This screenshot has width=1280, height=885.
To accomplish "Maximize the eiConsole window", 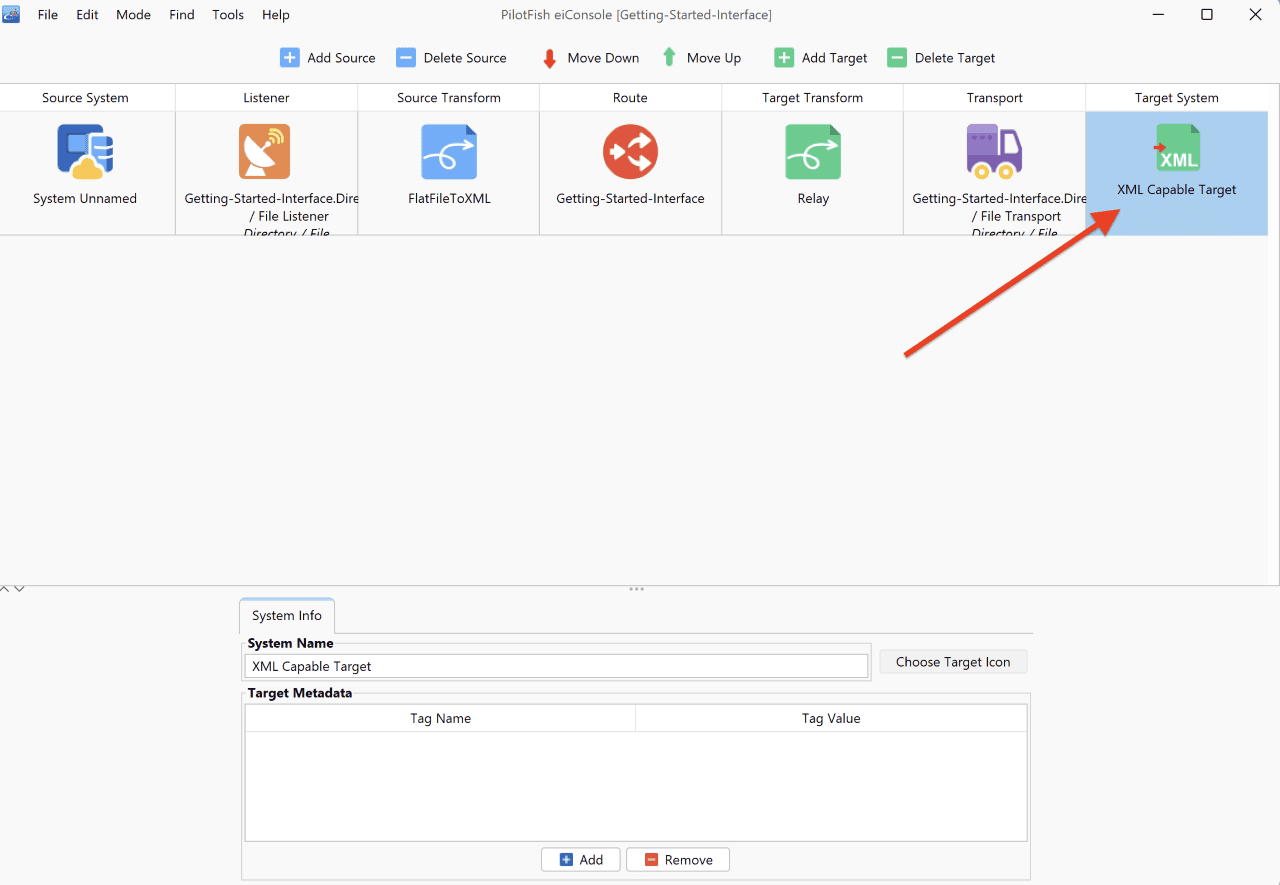I will [x=1207, y=15].
